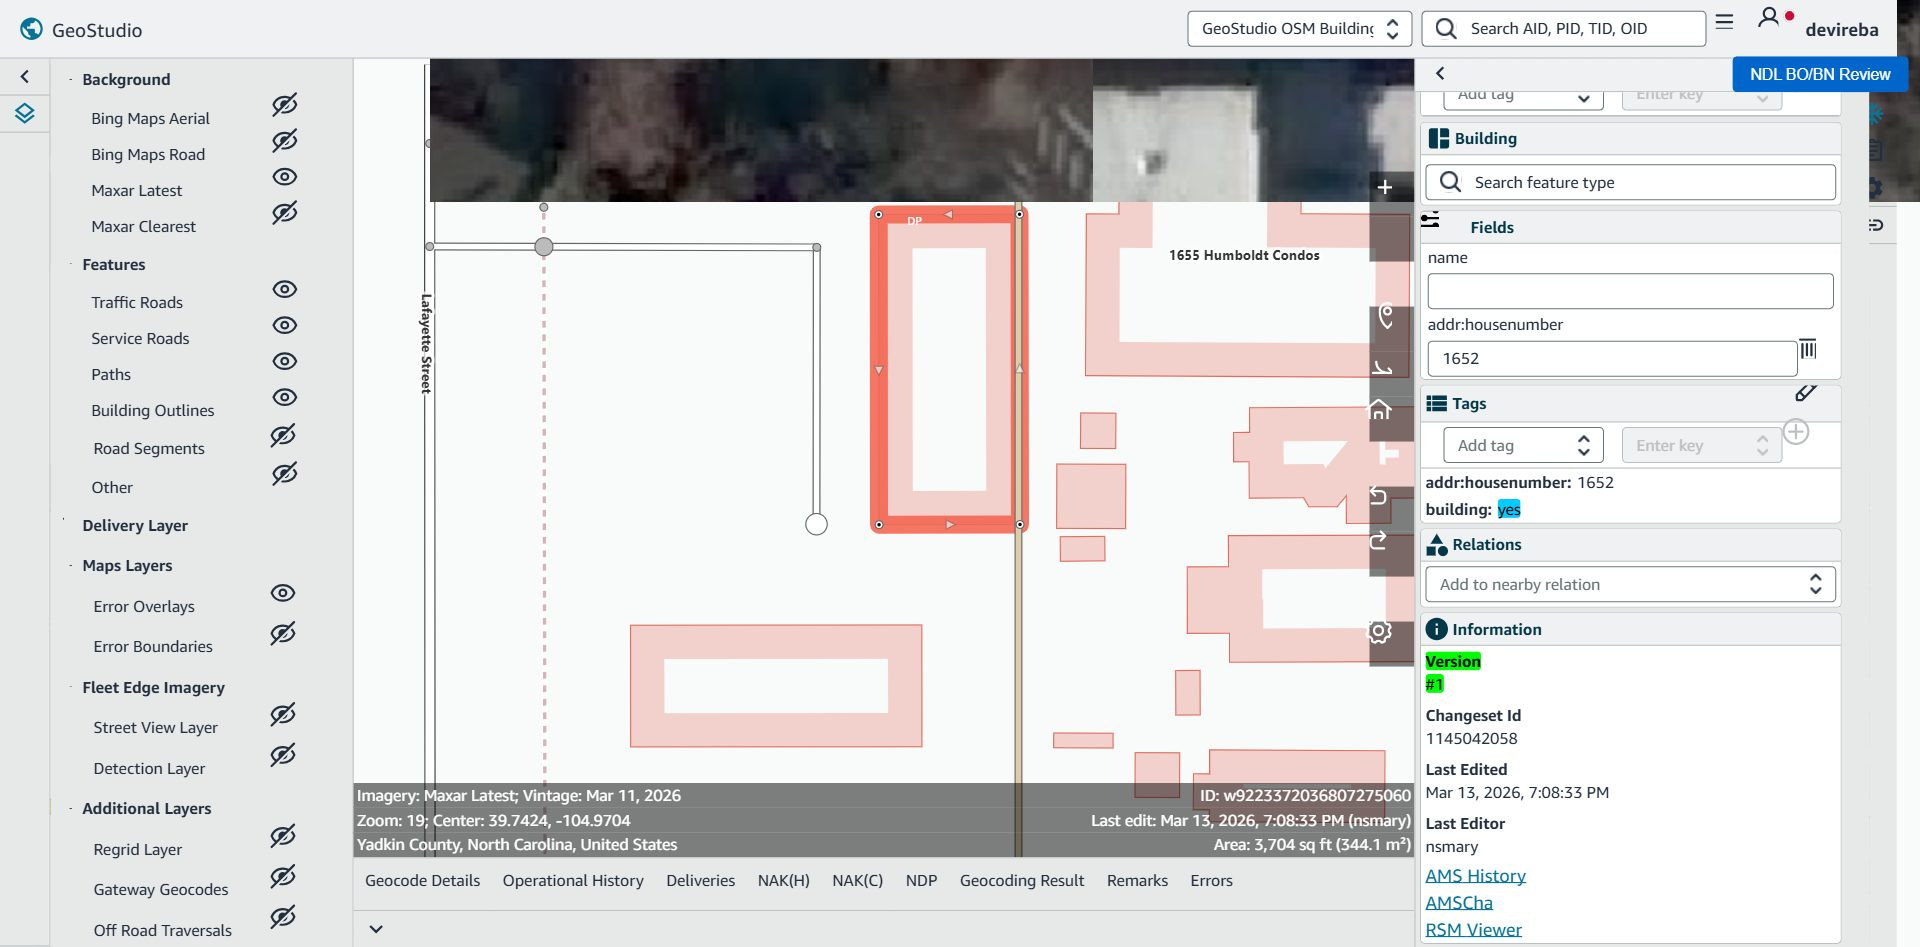This screenshot has height=947, width=1920.
Task: Toggle visibility of Bing Maps Aerial layer
Action: point(285,105)
